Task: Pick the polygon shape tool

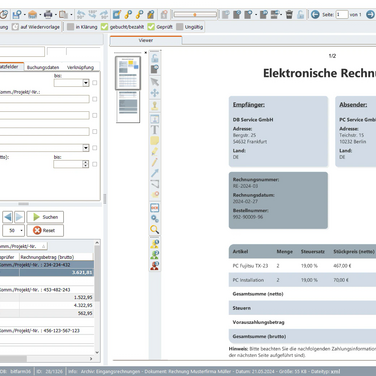Action: tap(155, 184)
